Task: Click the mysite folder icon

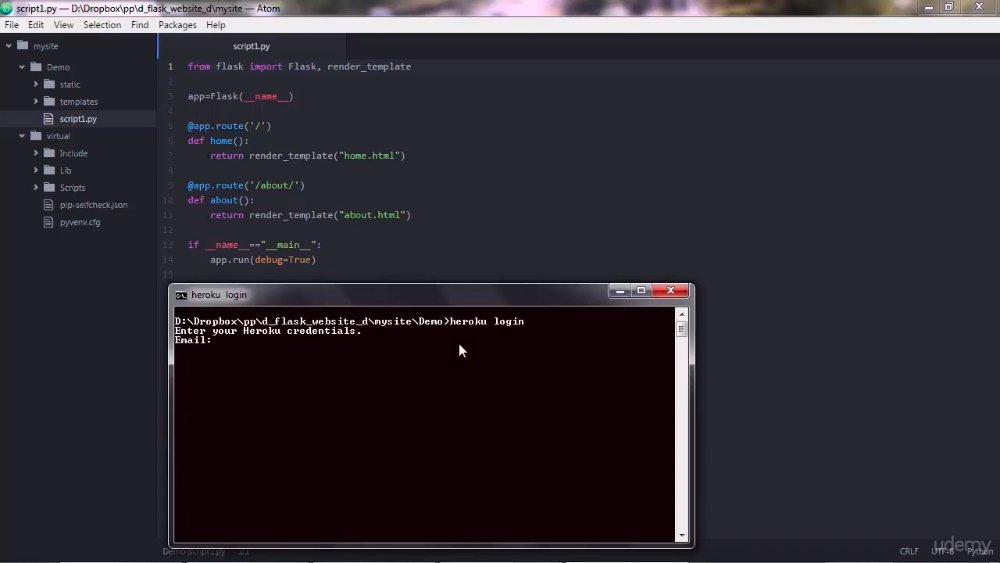Action: [x=23, y=45]
